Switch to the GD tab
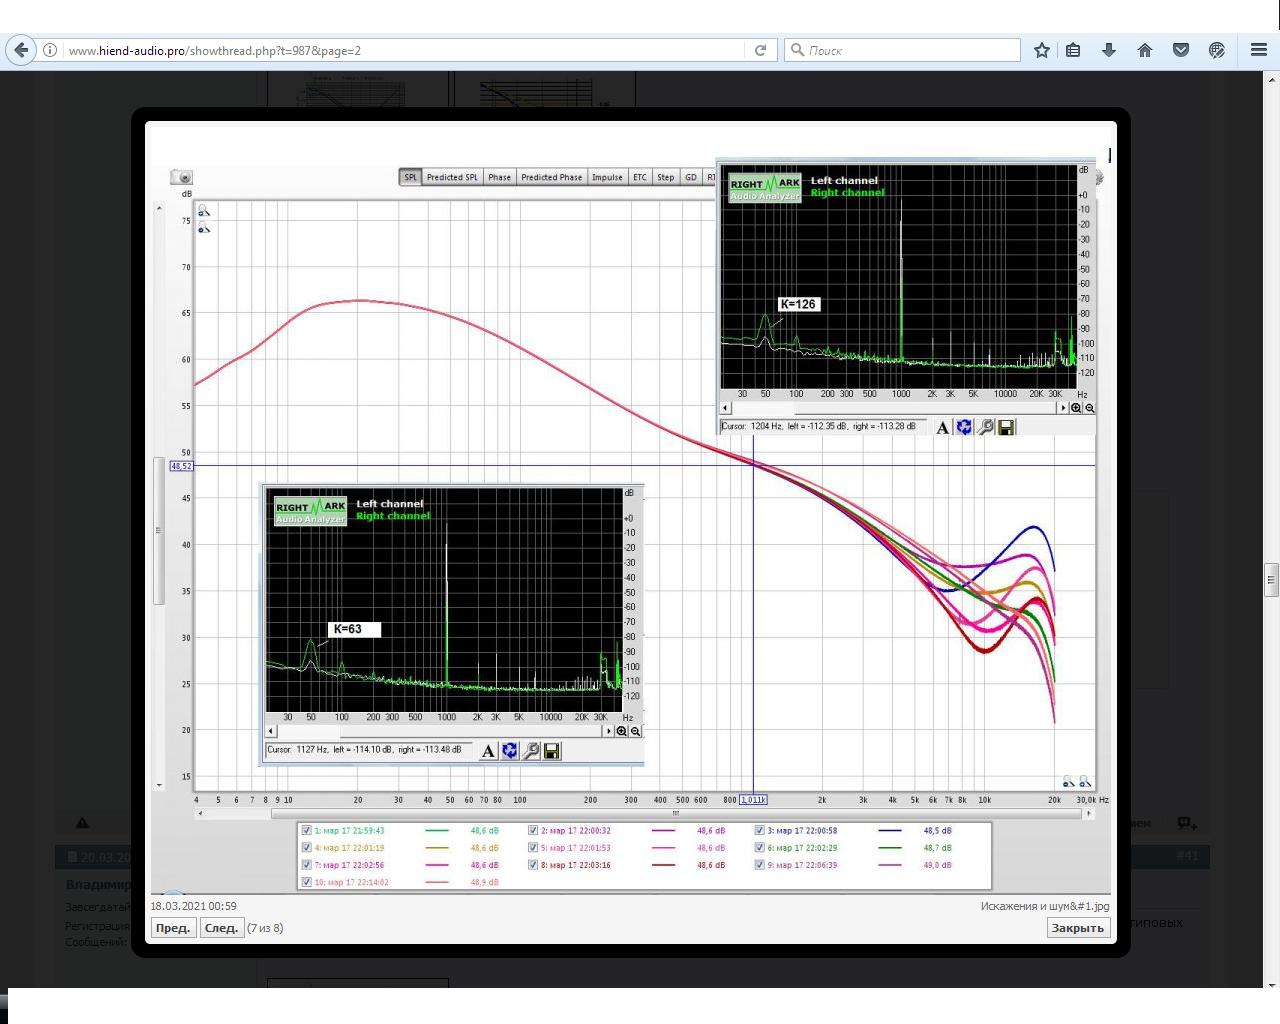 point(690,177)
